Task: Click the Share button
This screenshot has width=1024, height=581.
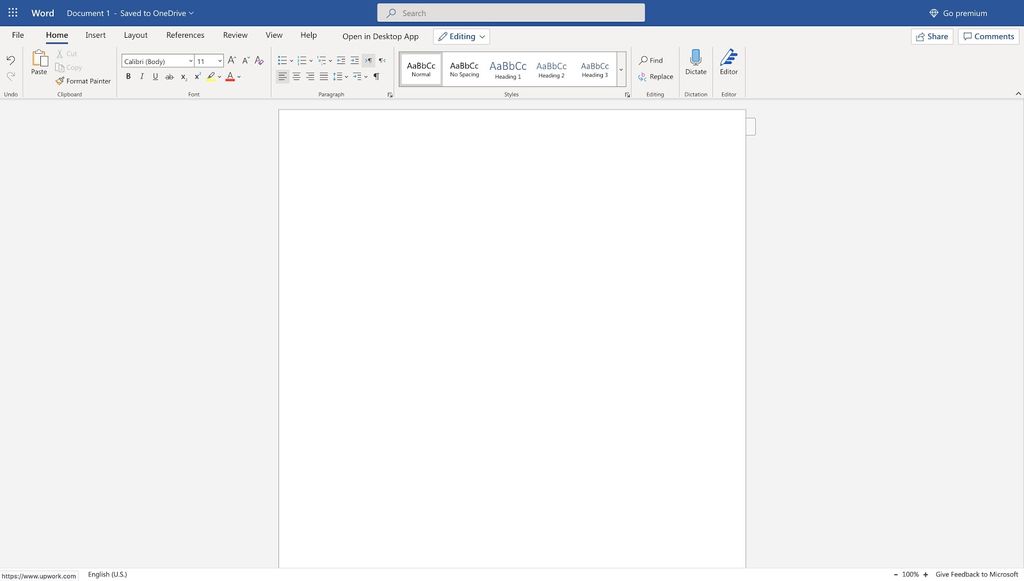Action: point(933,35)
